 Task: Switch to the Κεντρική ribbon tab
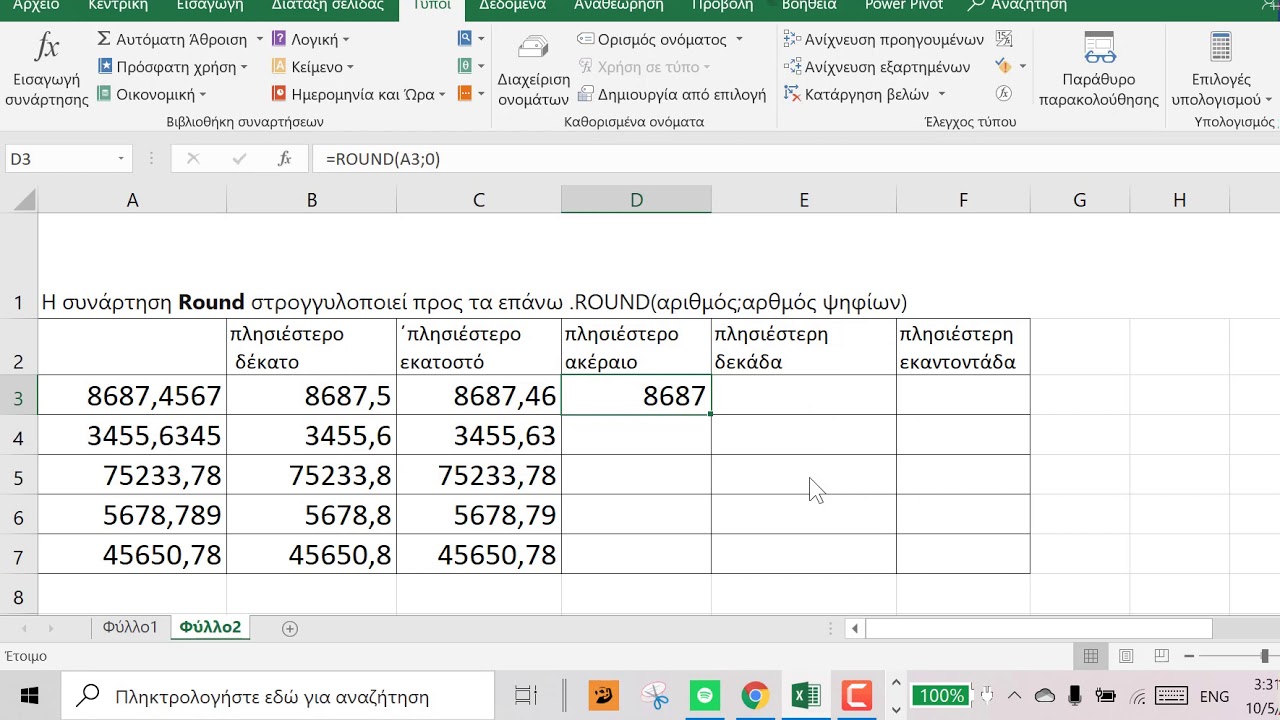pos(118,5)
